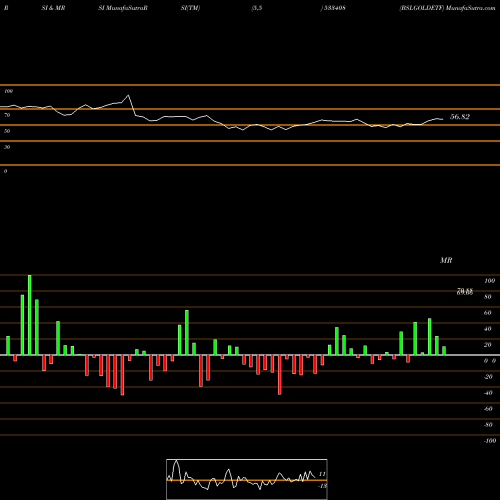Click the RSI current value 56.82
Image resolution: width=500 pixels, height=500 pixels.
coord(460,117)
